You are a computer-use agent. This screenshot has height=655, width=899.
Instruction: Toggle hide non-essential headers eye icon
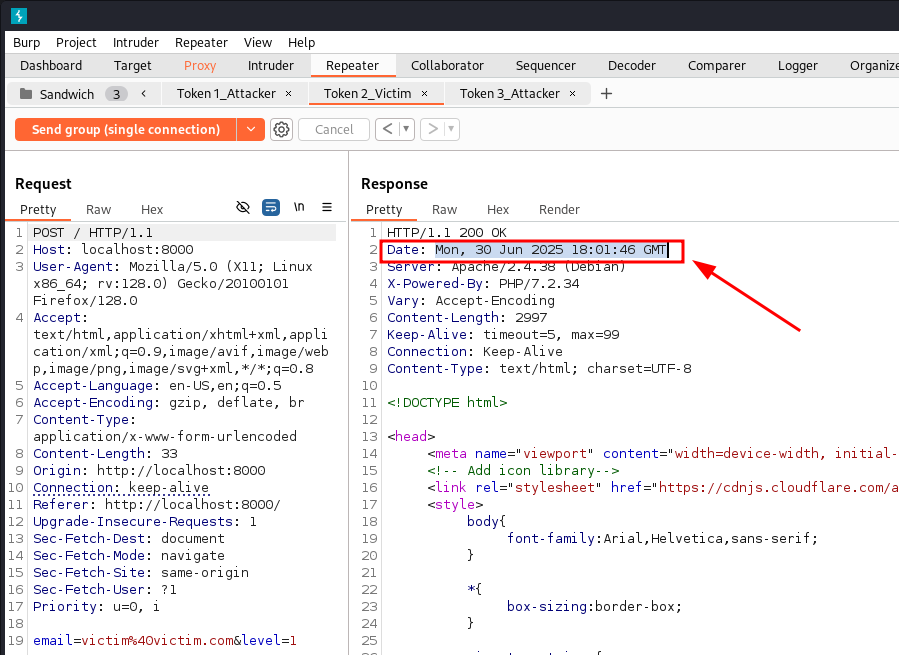pyautogui.click(x=243, y=207)
